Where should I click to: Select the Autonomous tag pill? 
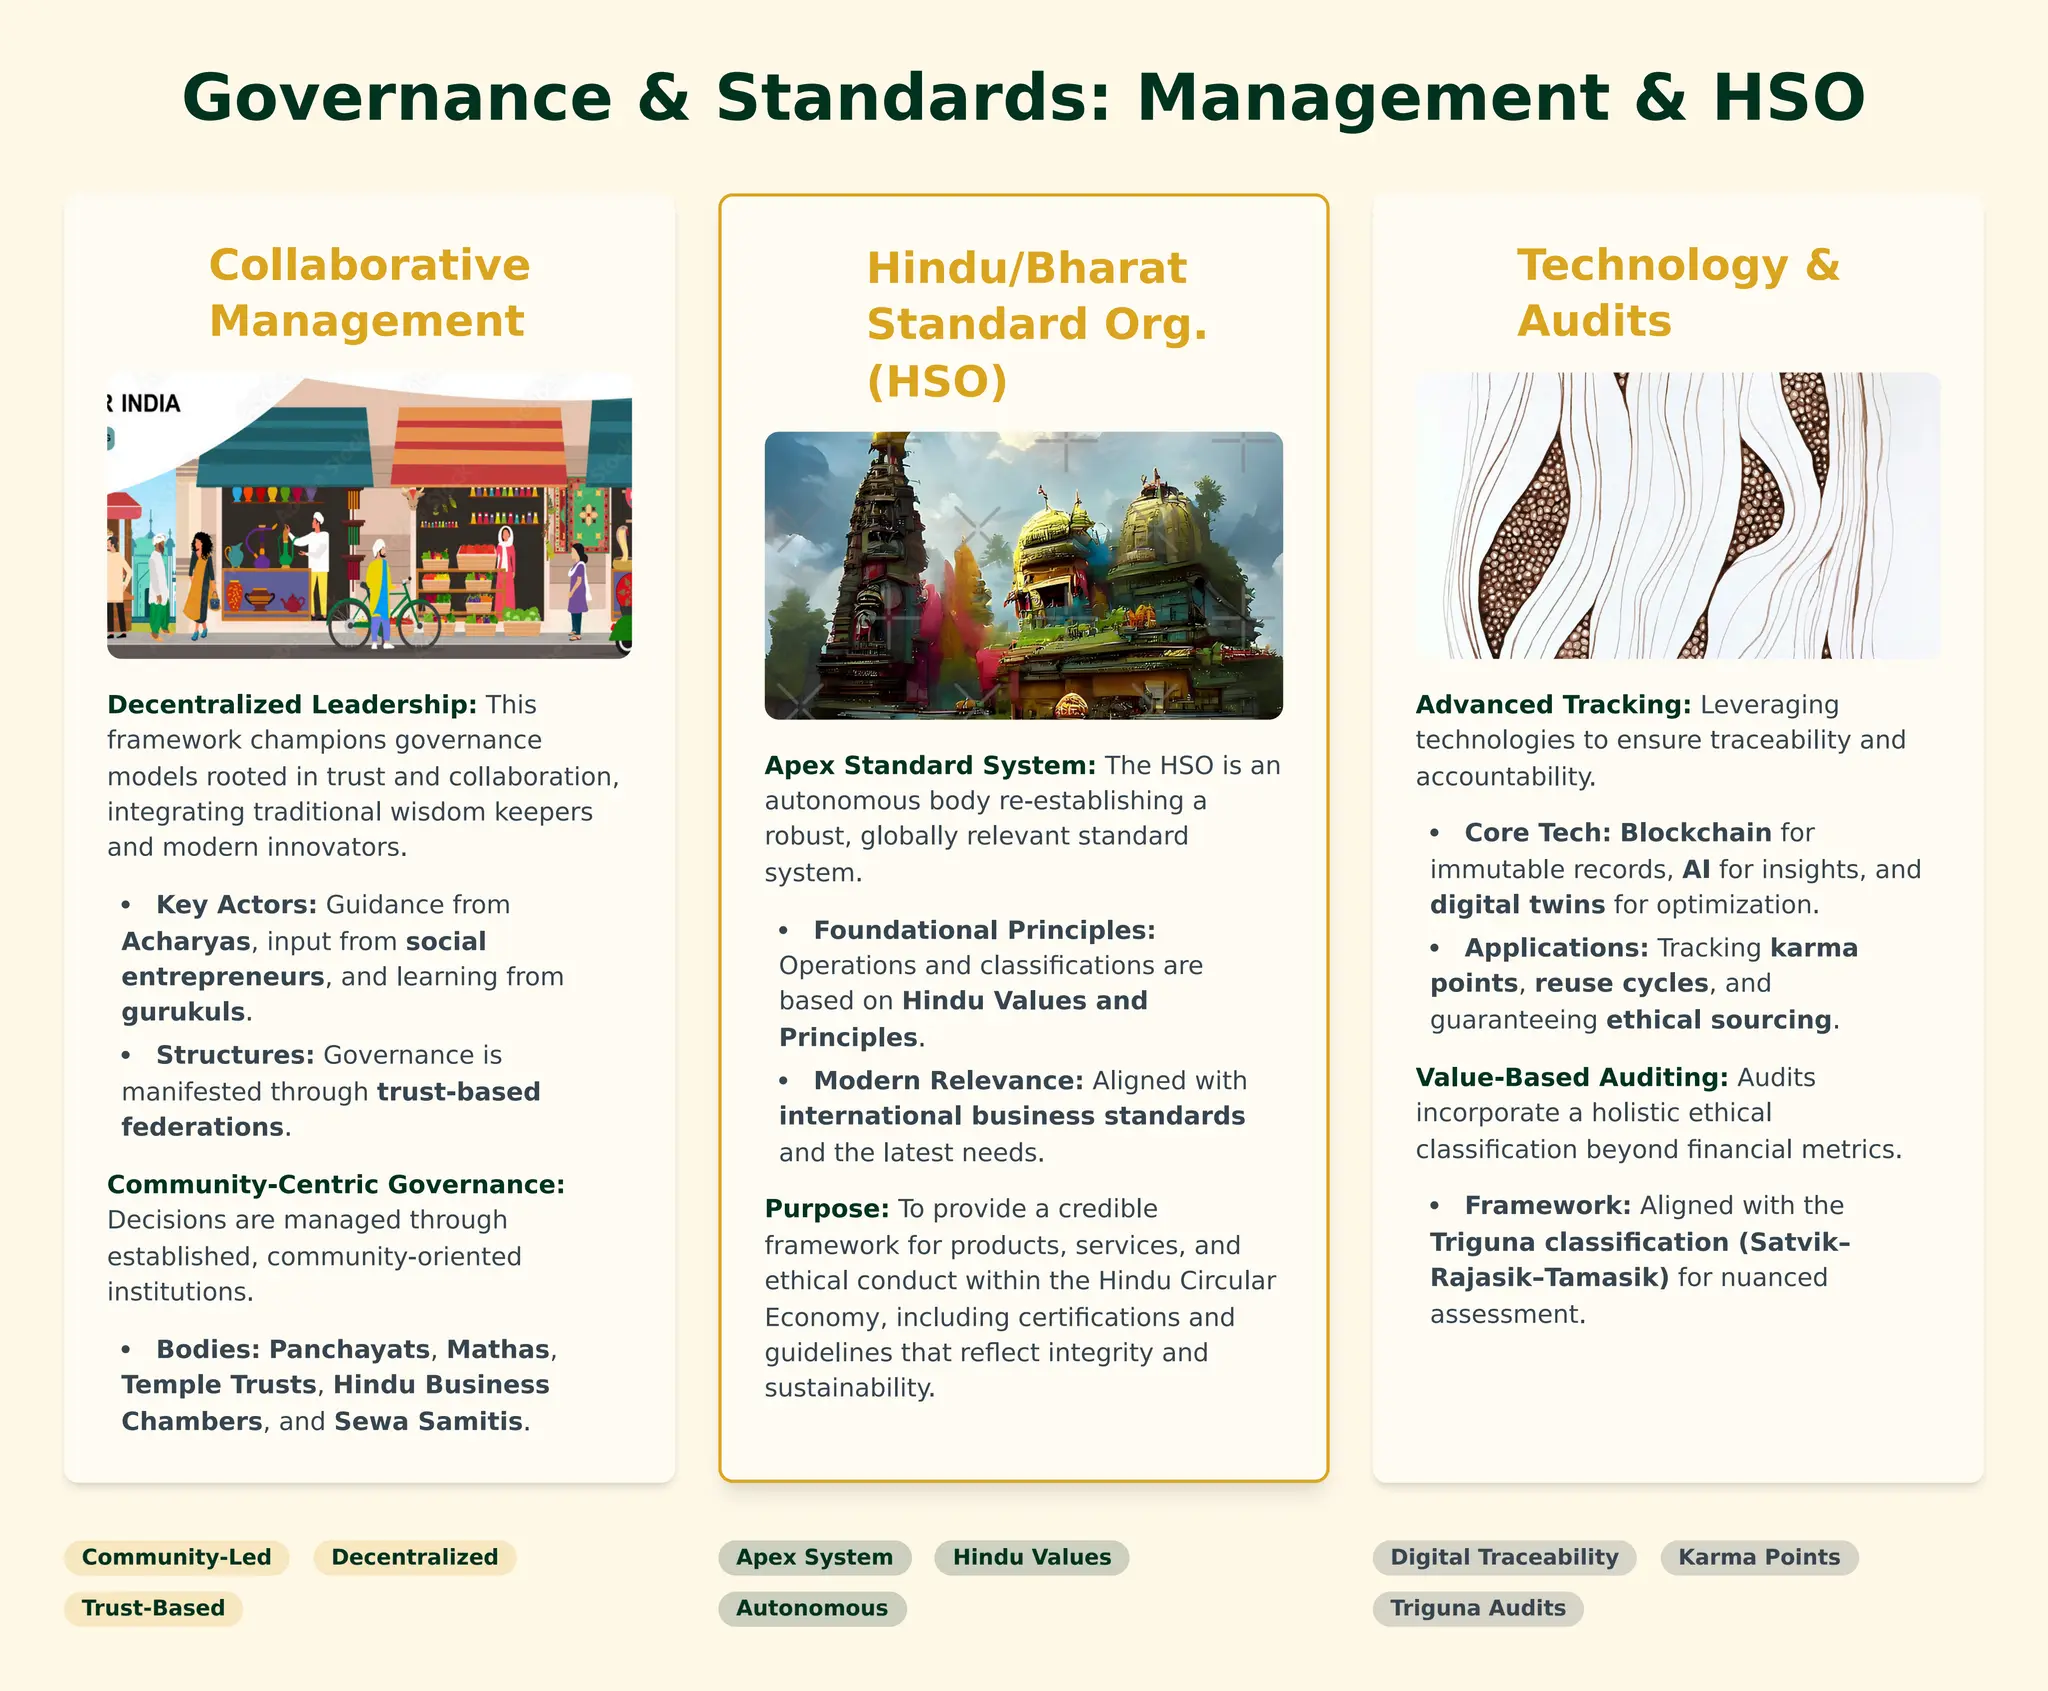[x=811, y=1608]
